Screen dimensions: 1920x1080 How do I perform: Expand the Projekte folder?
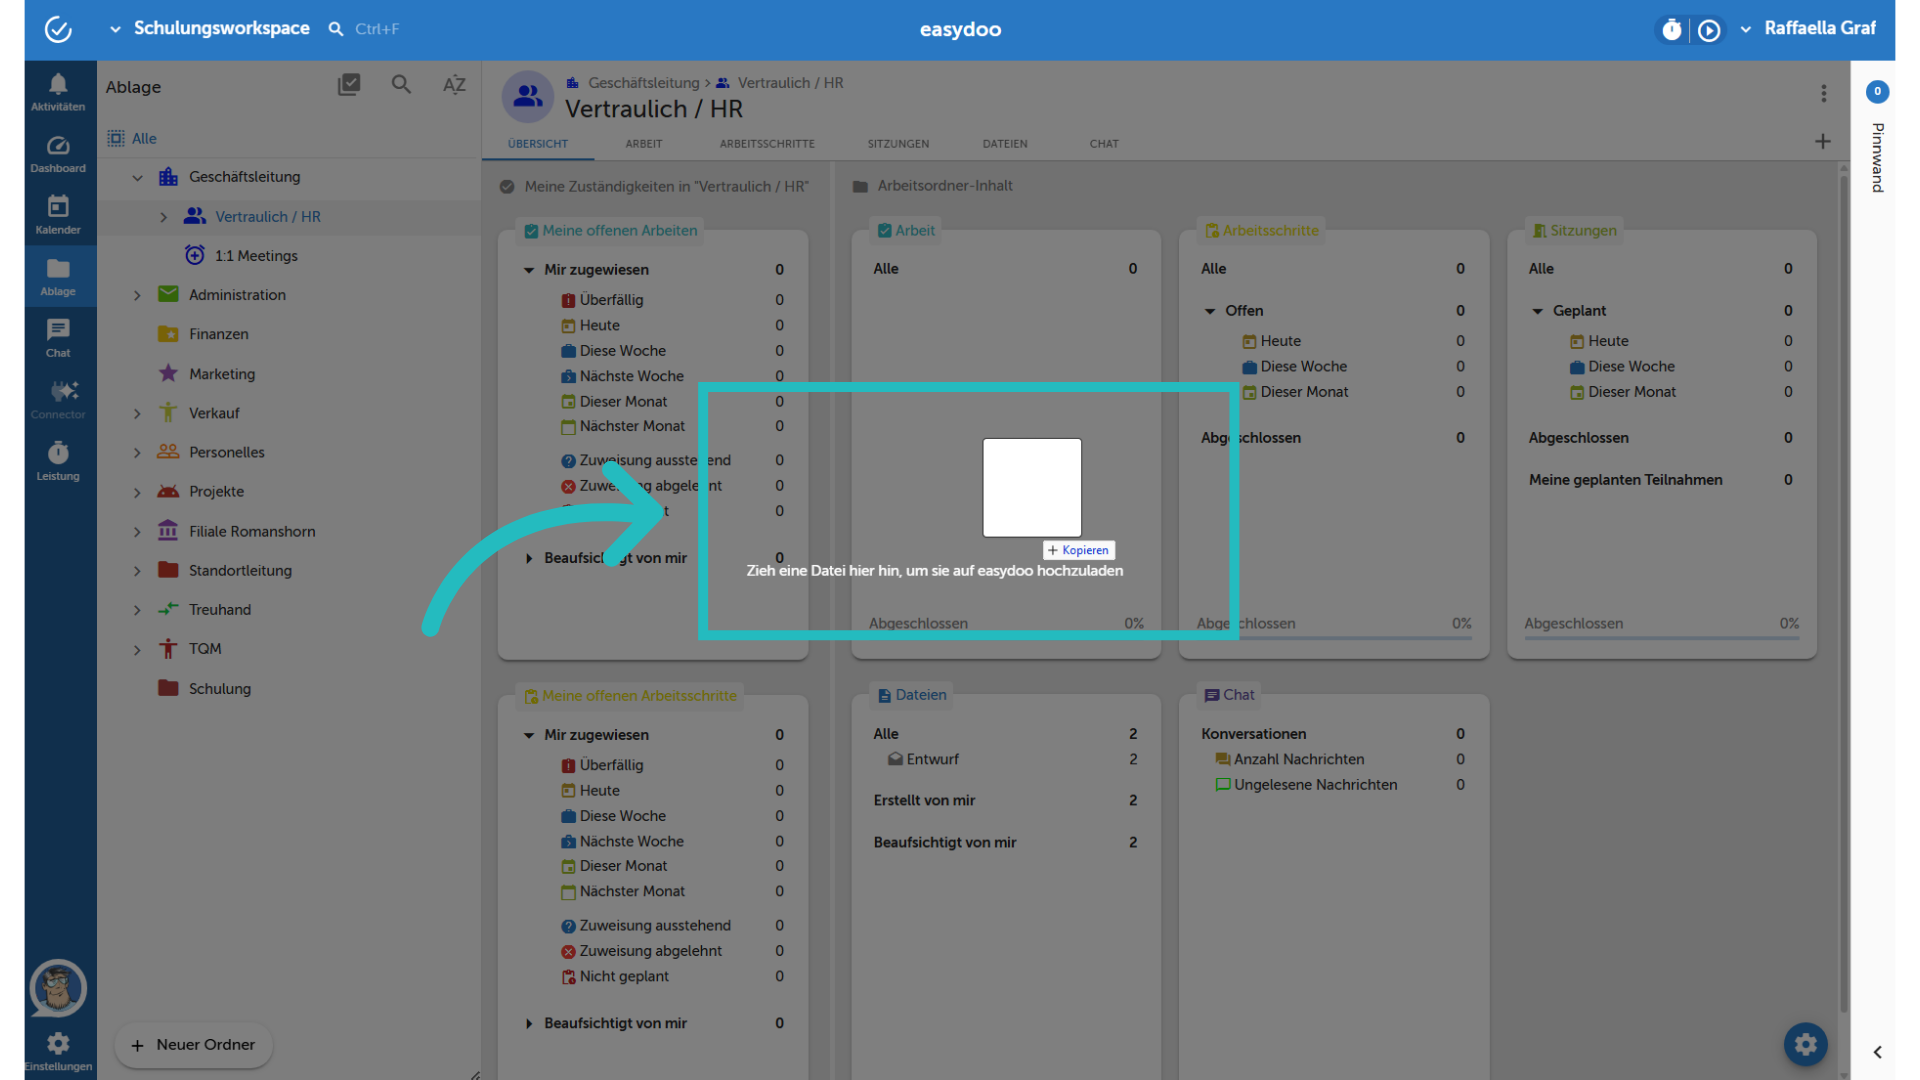click(x=138, y=492)
